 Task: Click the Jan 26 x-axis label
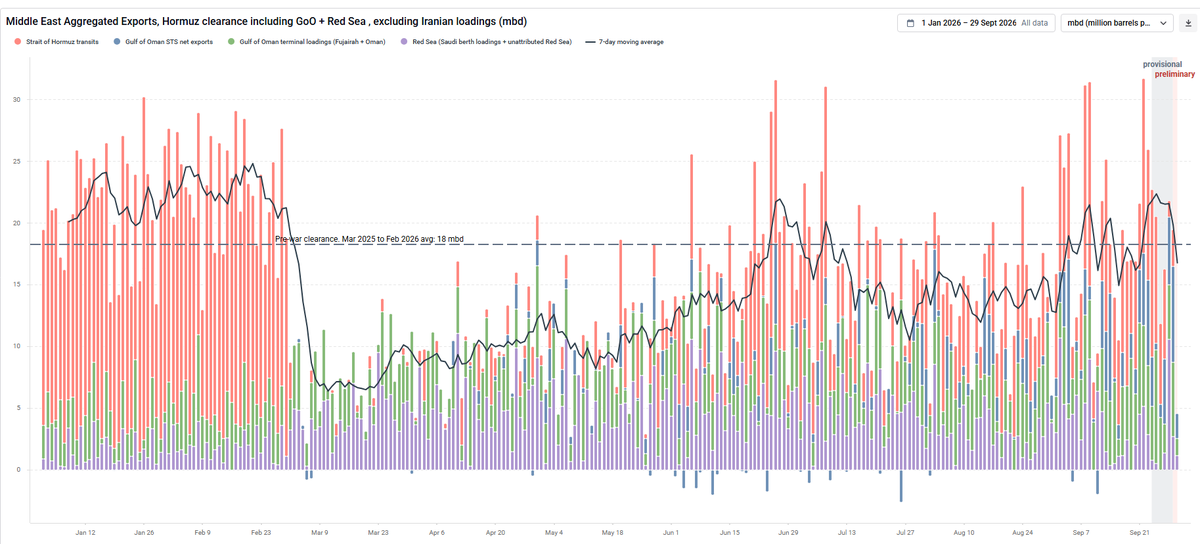144,534
